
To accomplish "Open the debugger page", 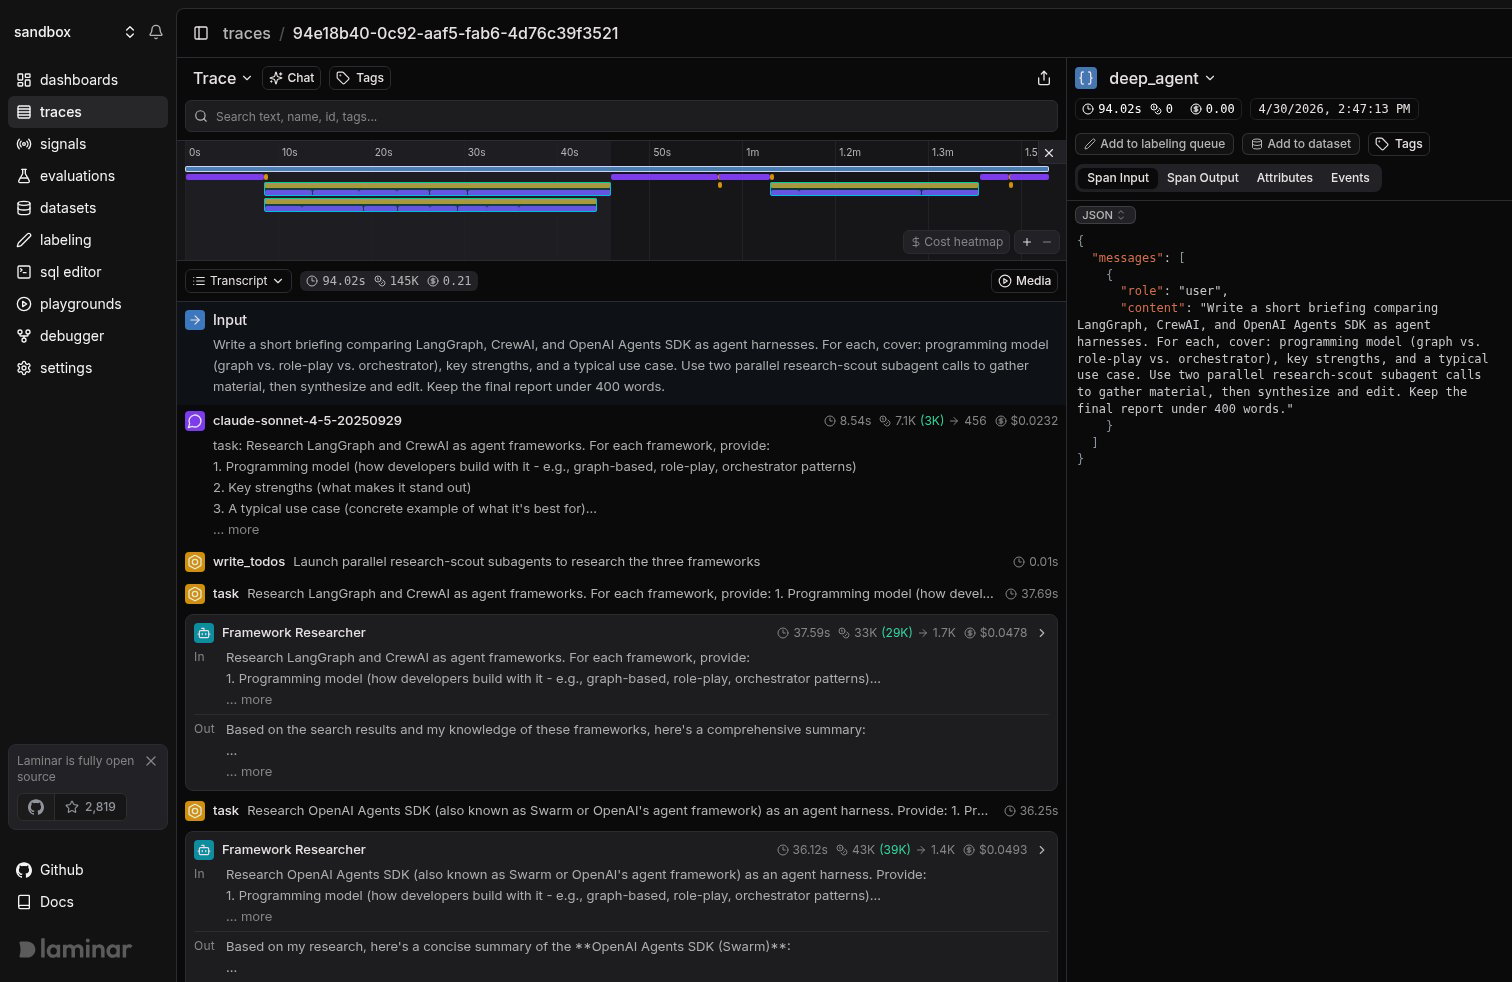I will [88, 336].
